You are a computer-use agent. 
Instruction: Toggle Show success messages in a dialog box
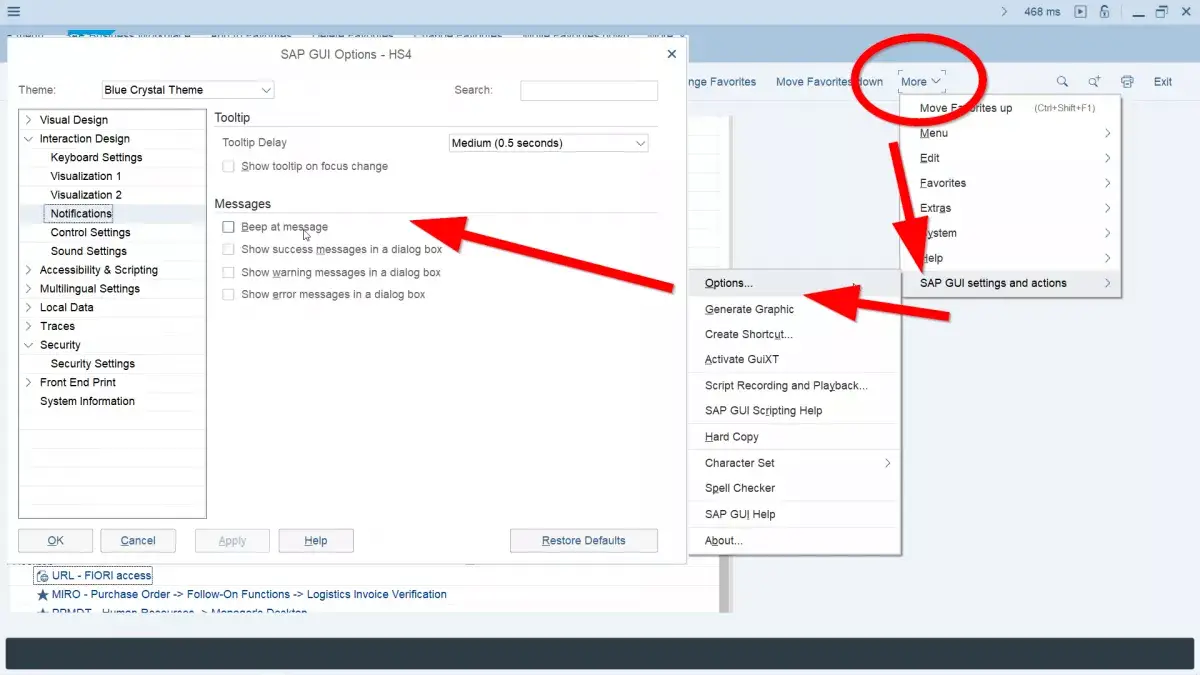229,250
